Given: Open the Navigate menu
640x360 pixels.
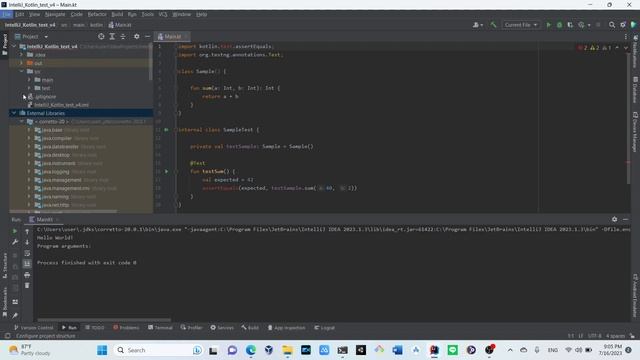Looking at the screenshot, I should click(55, 14).
